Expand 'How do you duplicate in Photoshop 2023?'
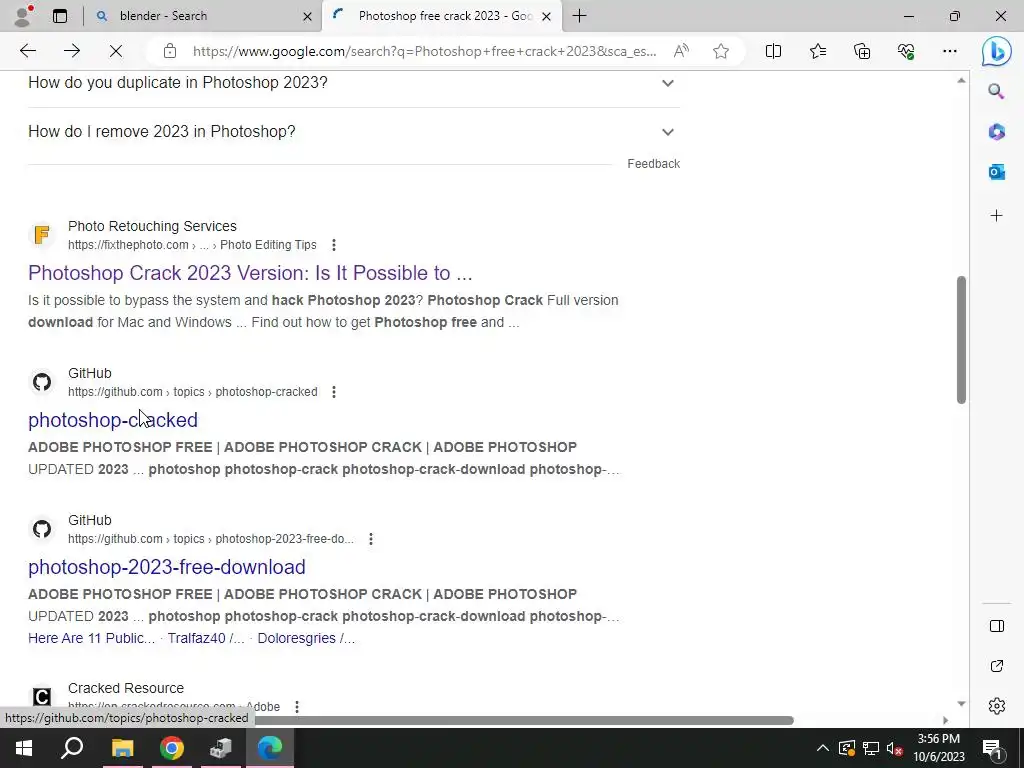 [x=353, y=83]
